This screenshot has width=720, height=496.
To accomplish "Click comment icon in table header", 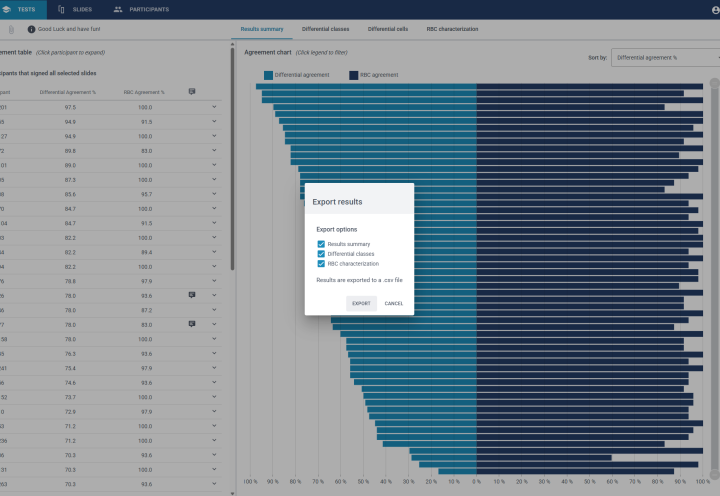I will (x=192, y=91).
